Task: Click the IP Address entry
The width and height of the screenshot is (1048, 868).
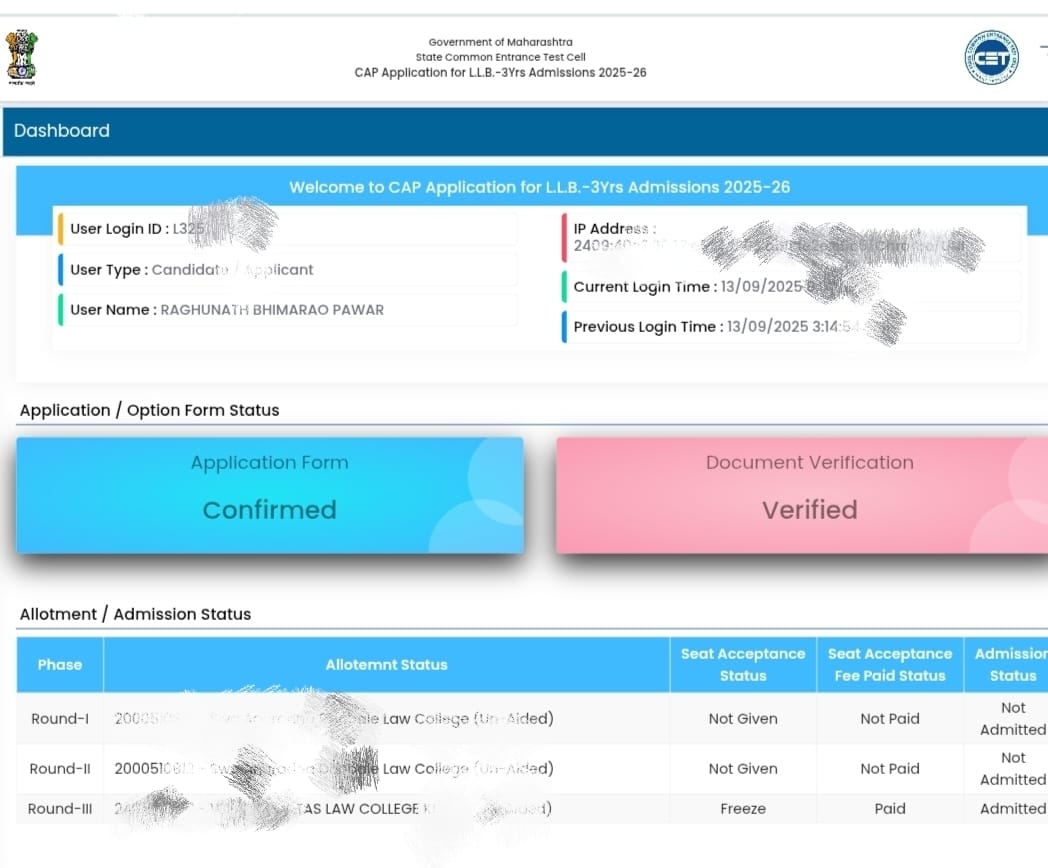Action: [792, 237]
